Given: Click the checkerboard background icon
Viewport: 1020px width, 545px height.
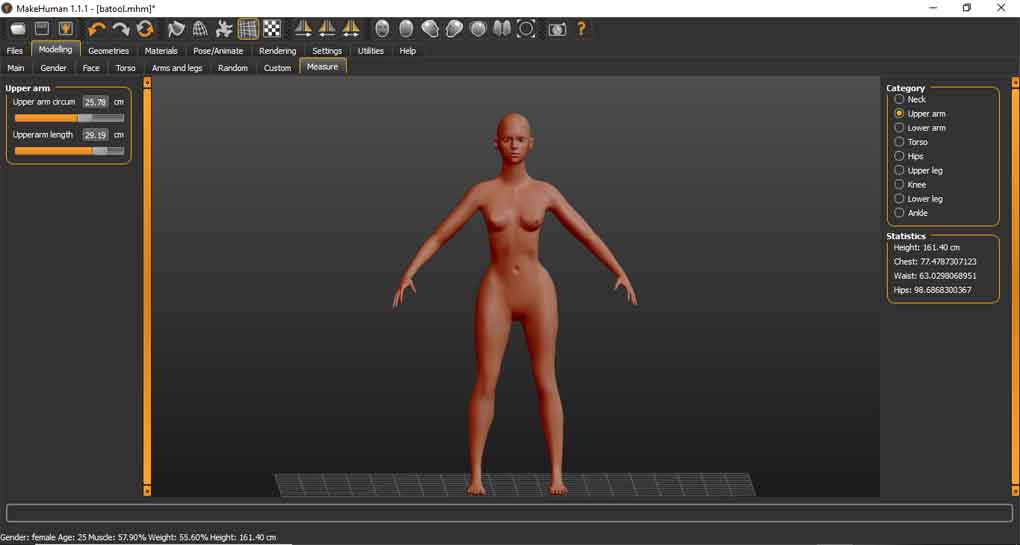Looking at the screenshot, I should point(272,29).
